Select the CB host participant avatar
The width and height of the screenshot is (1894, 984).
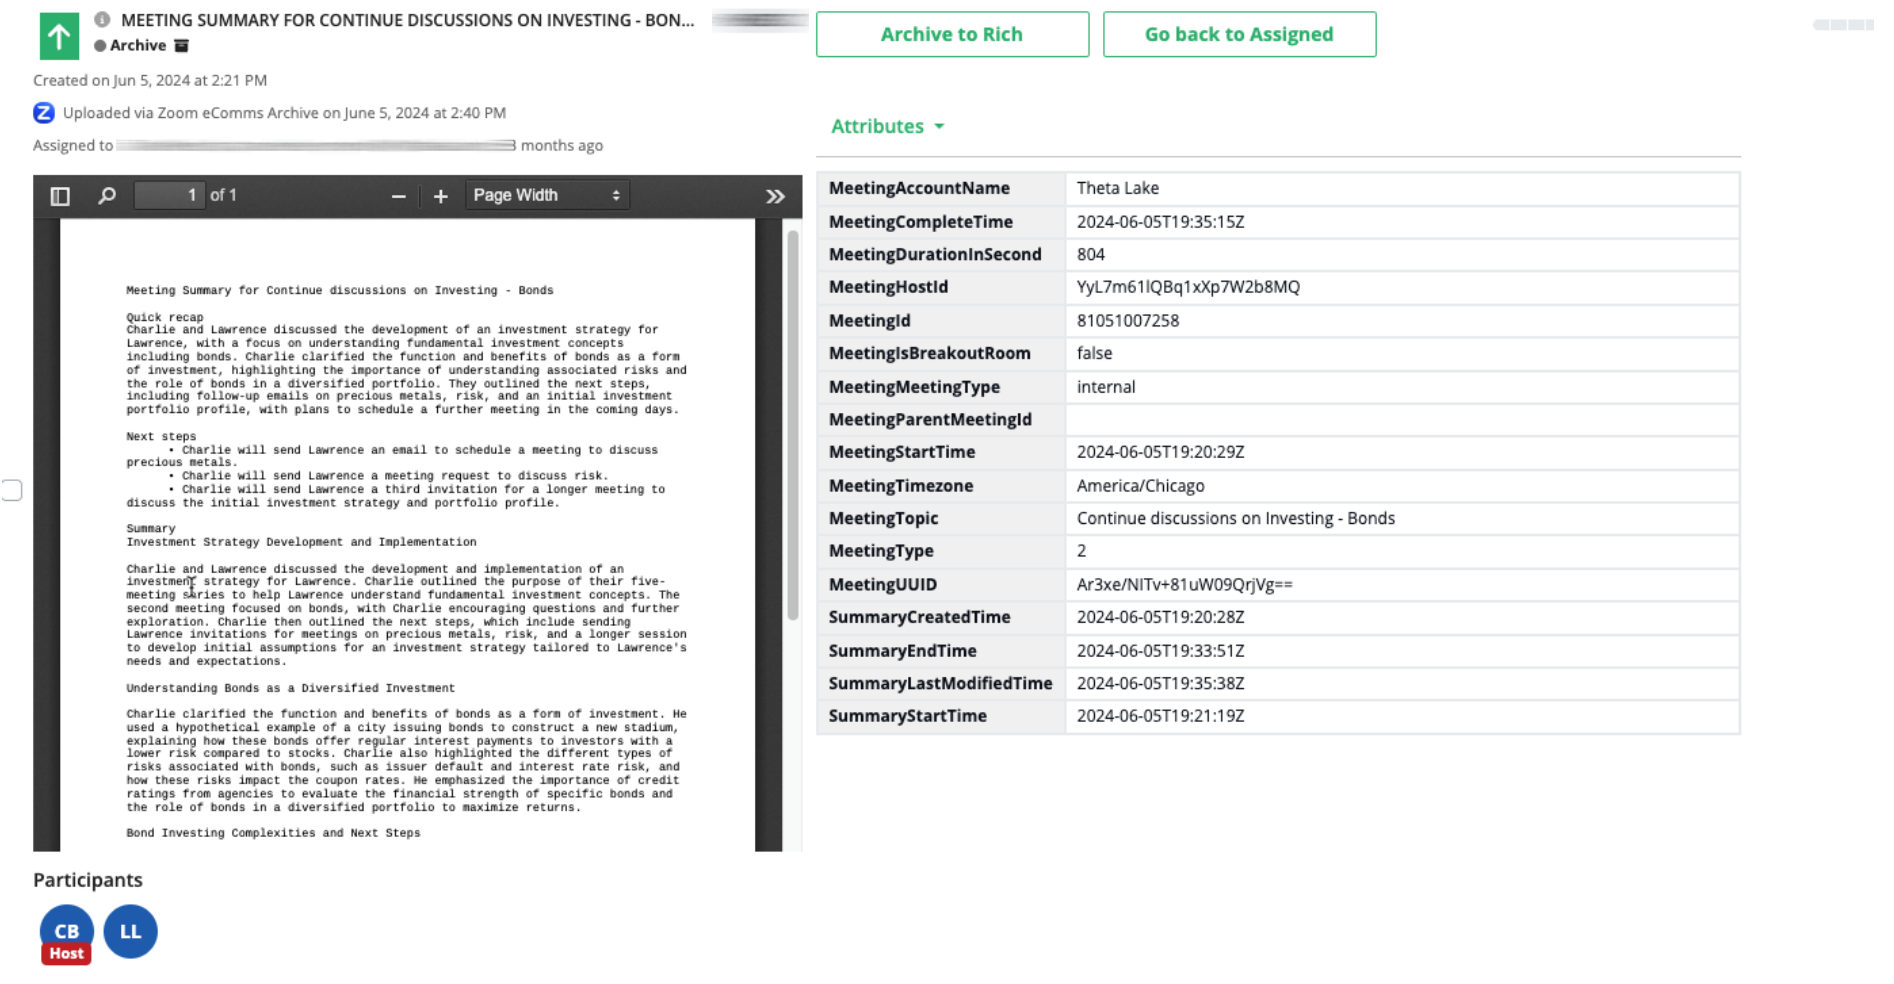tap(66, 931)
